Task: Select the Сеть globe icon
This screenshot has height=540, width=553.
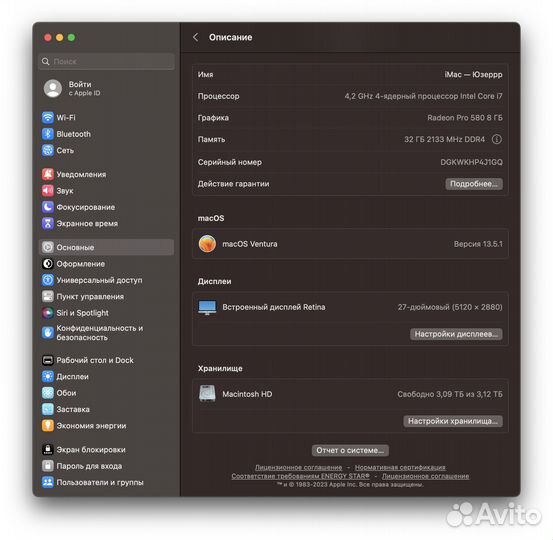Action: 48,150
